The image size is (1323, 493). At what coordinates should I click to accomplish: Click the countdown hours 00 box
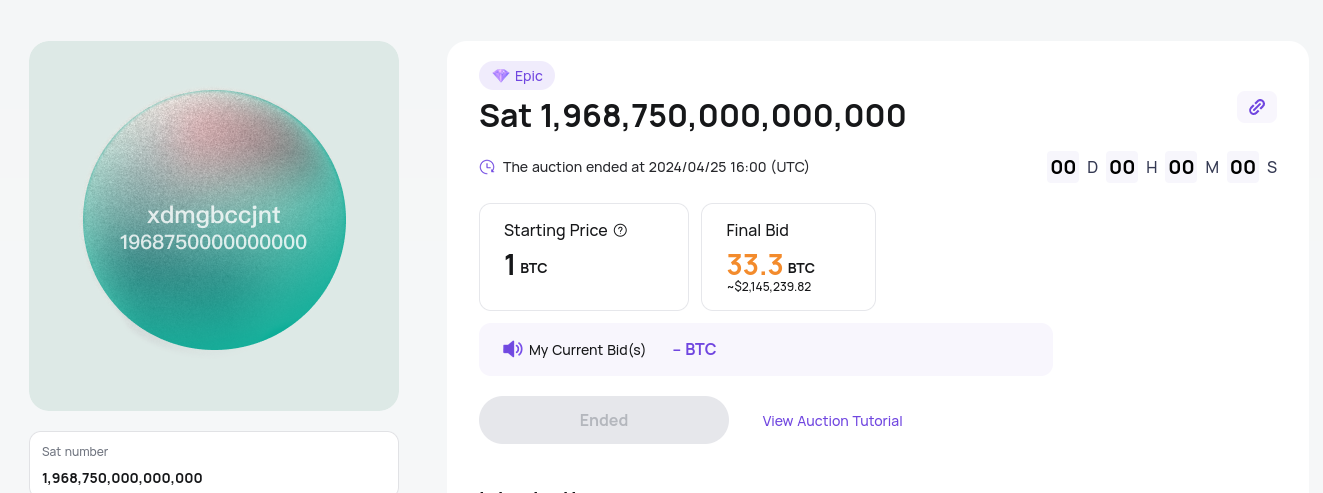(x=1122, y=167)
